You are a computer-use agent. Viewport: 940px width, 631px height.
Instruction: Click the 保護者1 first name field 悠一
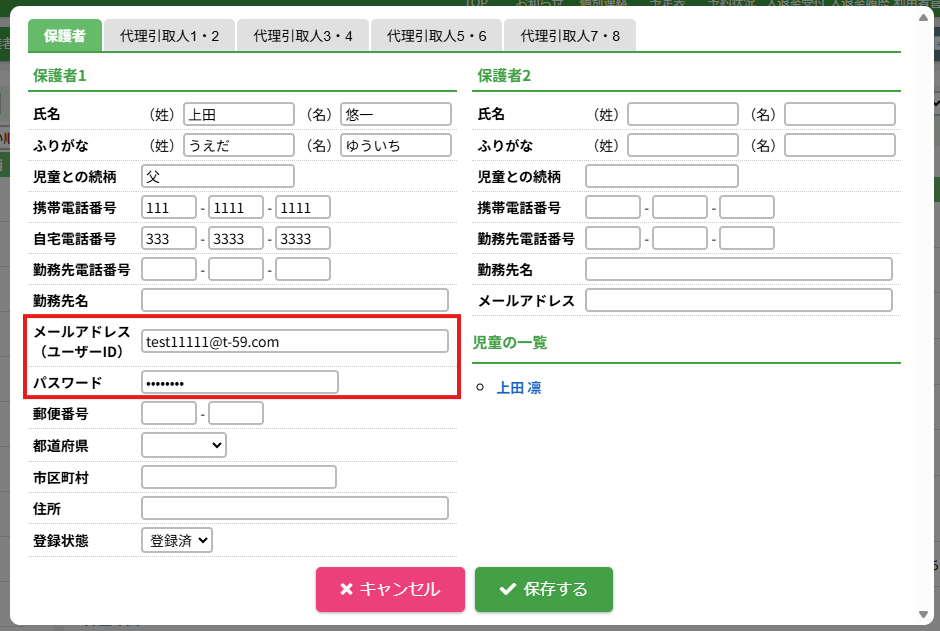(395, 114)
